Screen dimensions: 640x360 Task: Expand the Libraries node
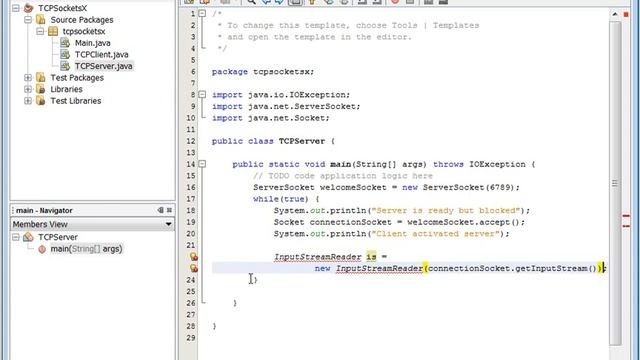pyautogui.click(x=28, y=89)
